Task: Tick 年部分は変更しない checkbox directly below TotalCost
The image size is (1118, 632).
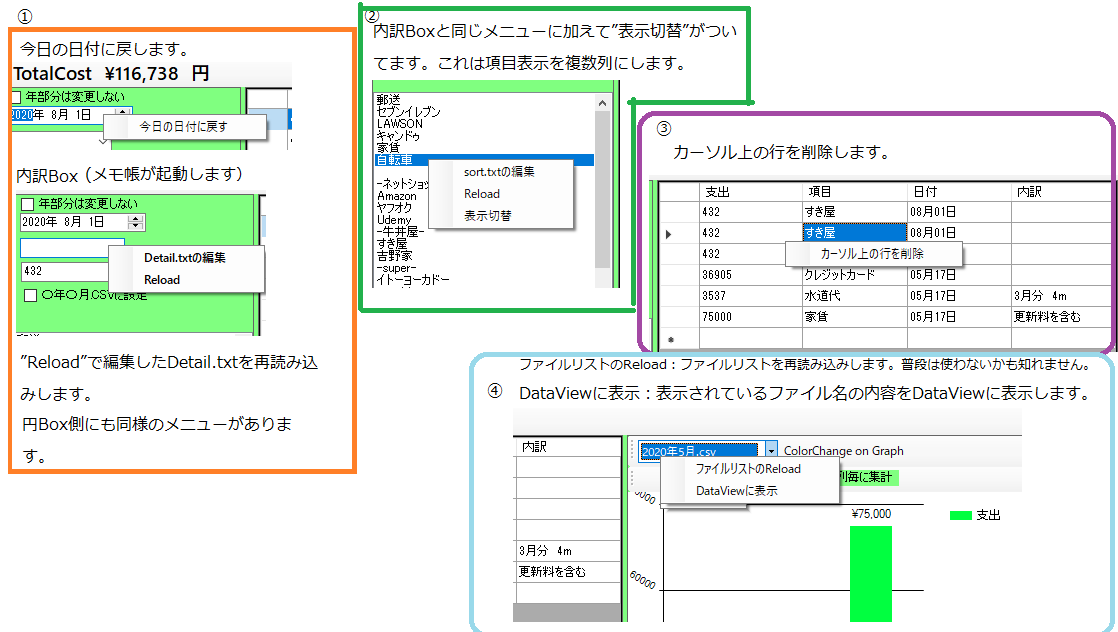Action: pos(17,96)
